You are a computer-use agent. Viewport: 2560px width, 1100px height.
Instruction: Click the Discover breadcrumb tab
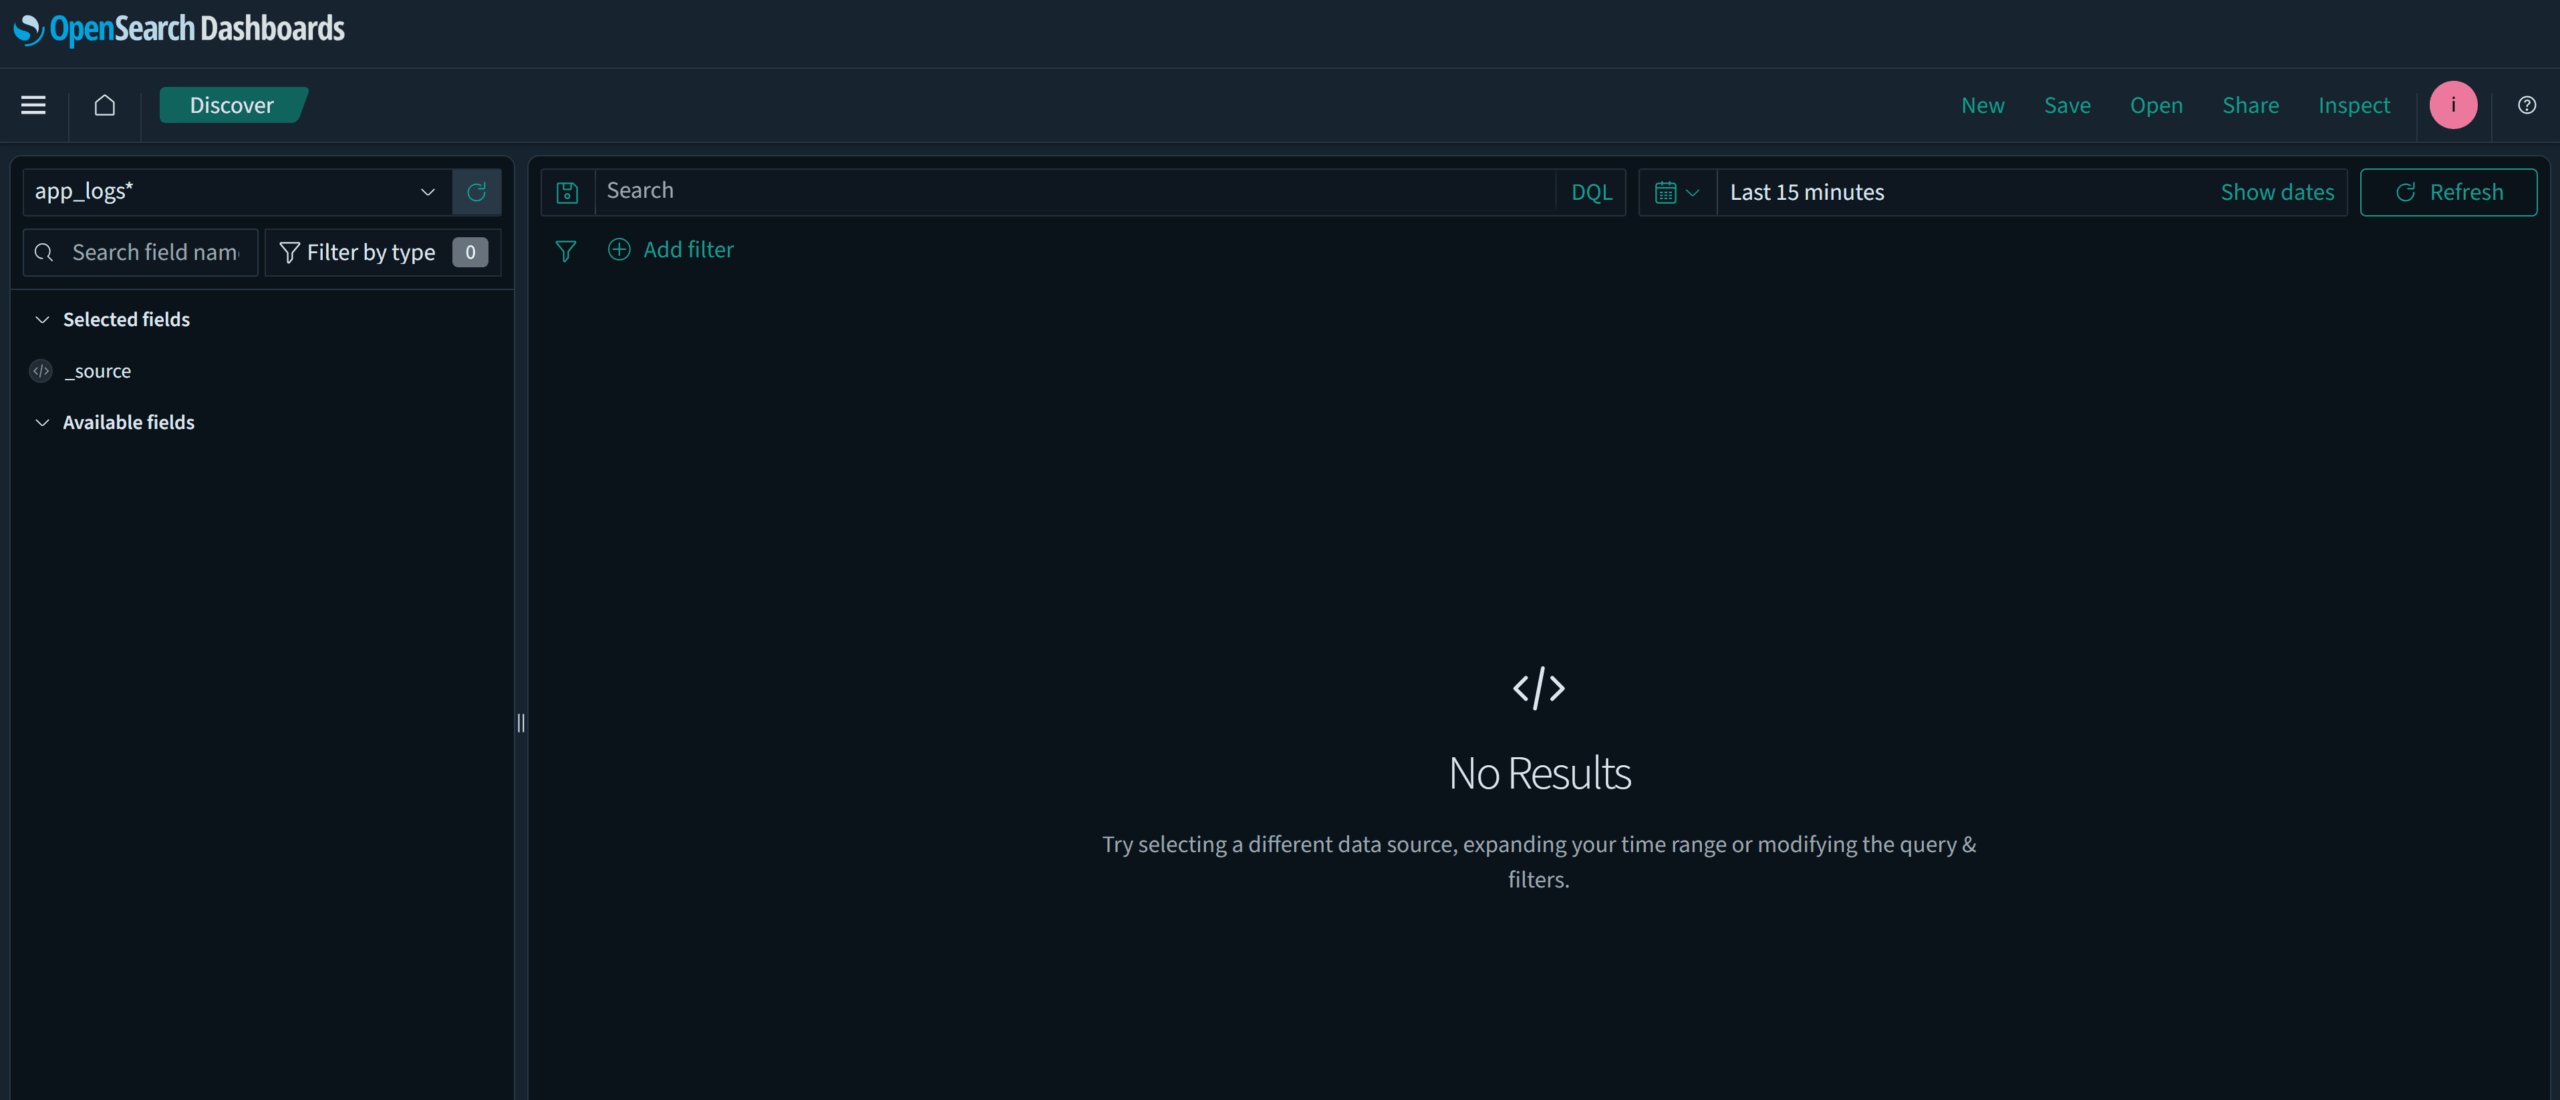(231, 104)
